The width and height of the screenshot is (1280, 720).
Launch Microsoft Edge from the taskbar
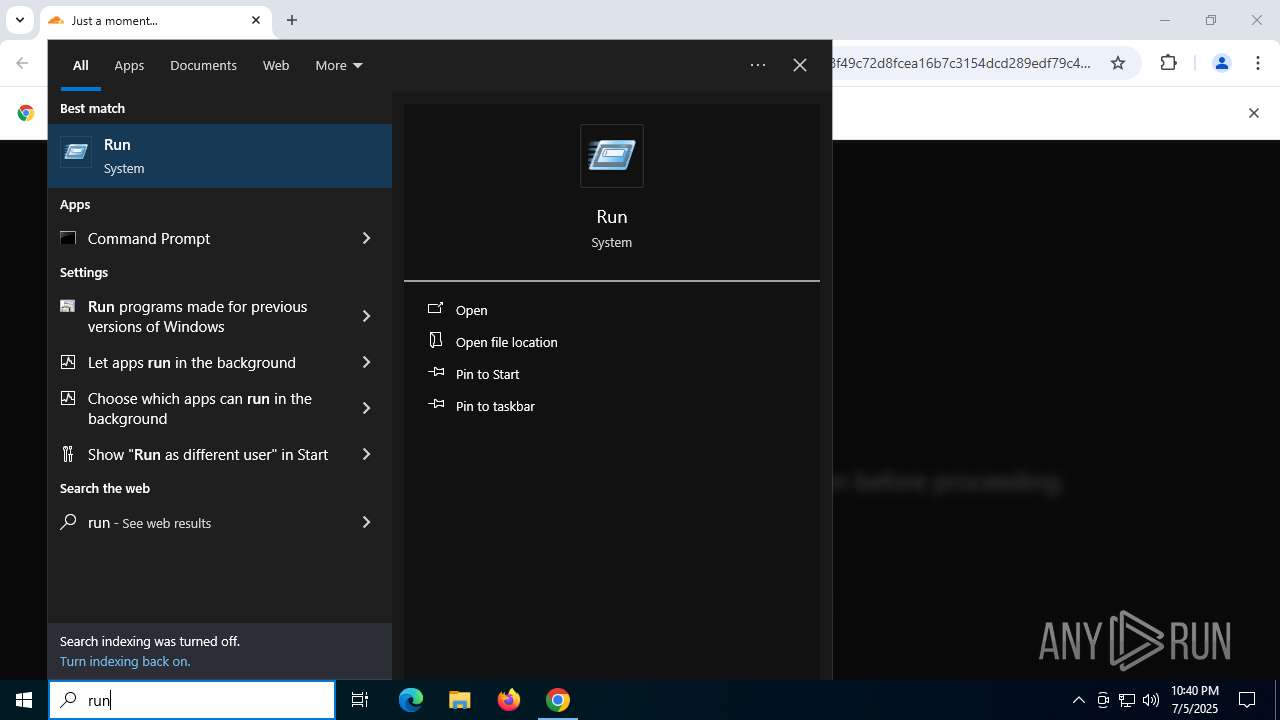pos(411,700)
